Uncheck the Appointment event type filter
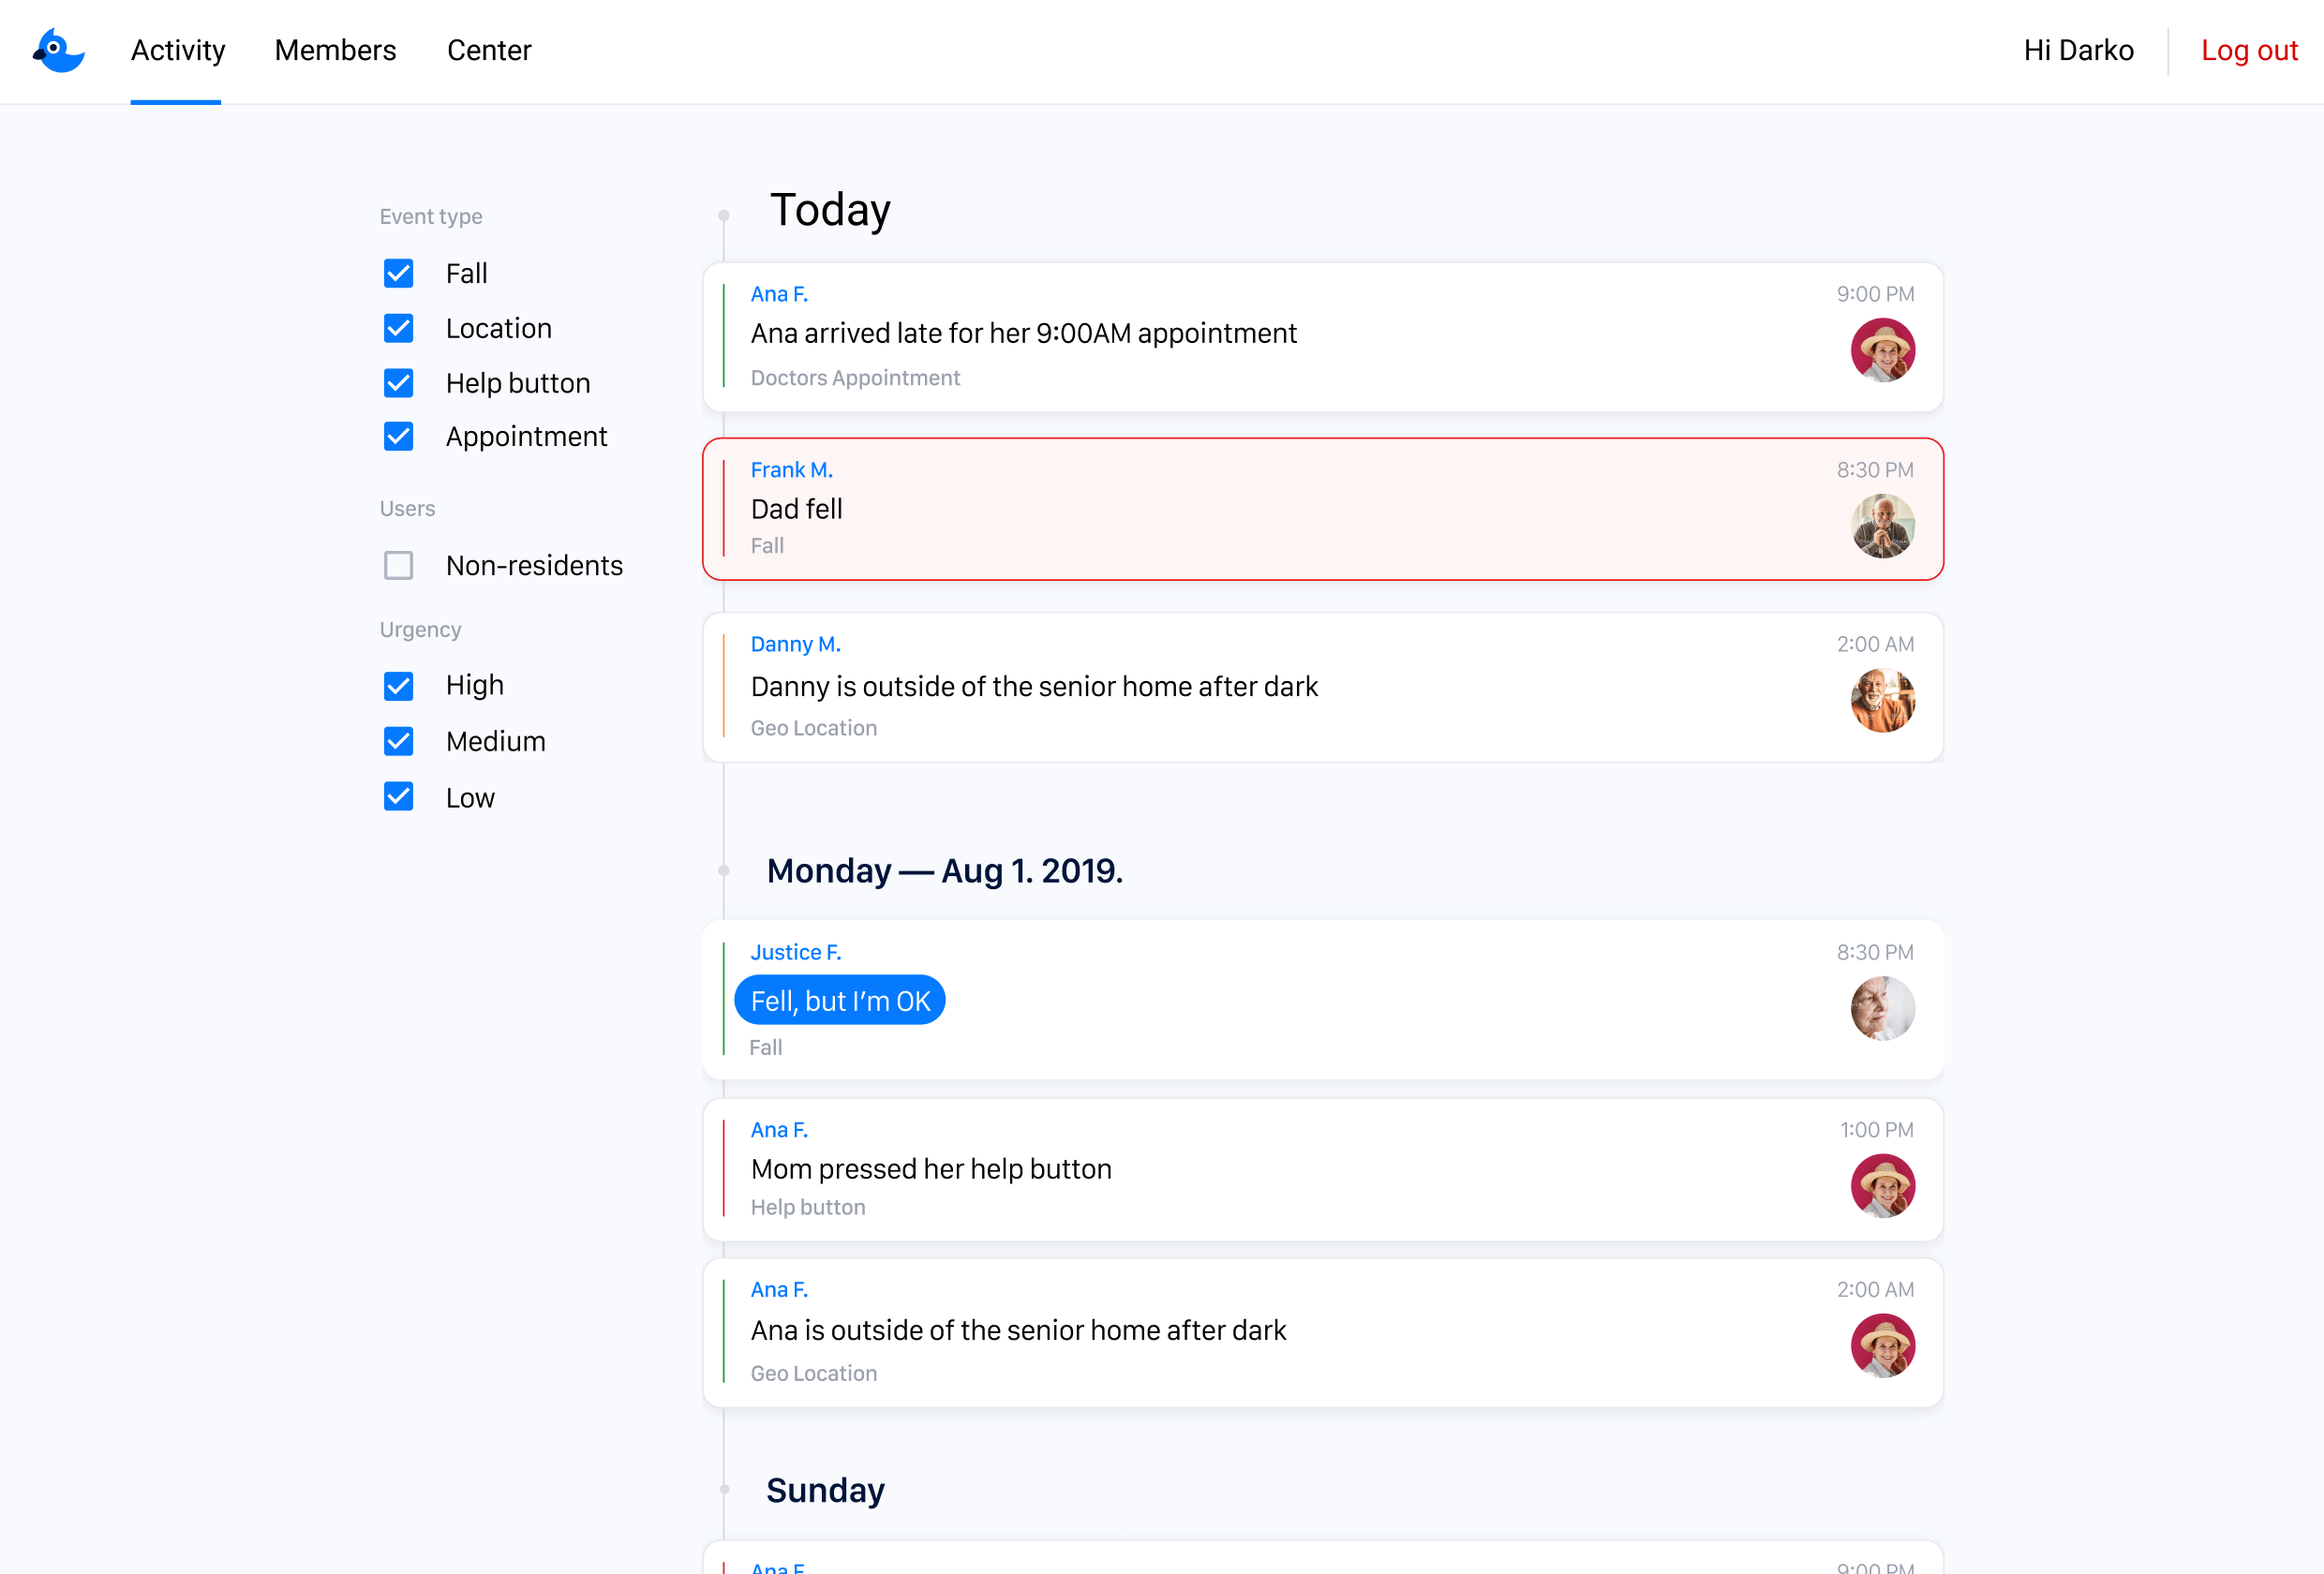The width and height of the screenshot is (2324, 1574). pos(398,436)
